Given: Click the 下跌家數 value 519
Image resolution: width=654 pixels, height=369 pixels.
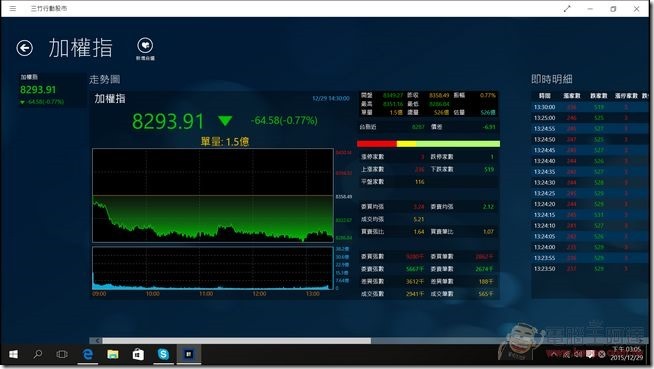Looking at the screenshot, I should (x=489, y=169).
